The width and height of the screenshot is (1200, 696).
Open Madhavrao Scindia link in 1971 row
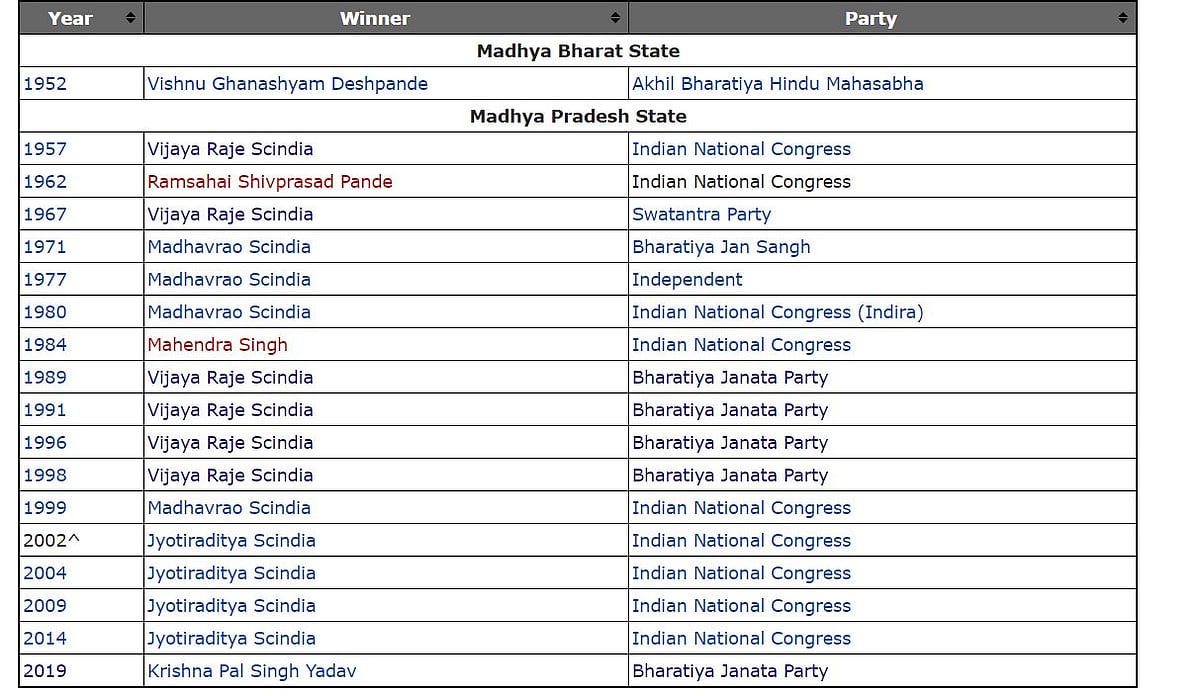click(229, 247)
